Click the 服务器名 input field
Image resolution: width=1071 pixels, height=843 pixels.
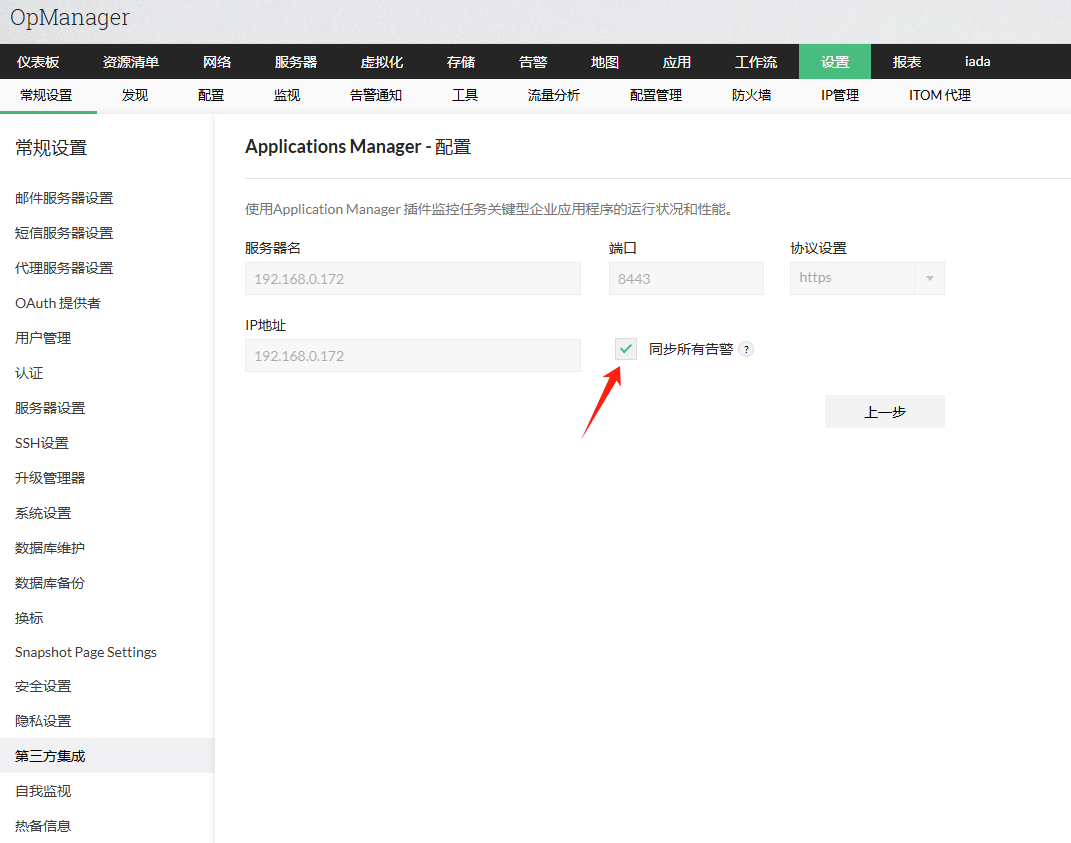pos(413,279)
